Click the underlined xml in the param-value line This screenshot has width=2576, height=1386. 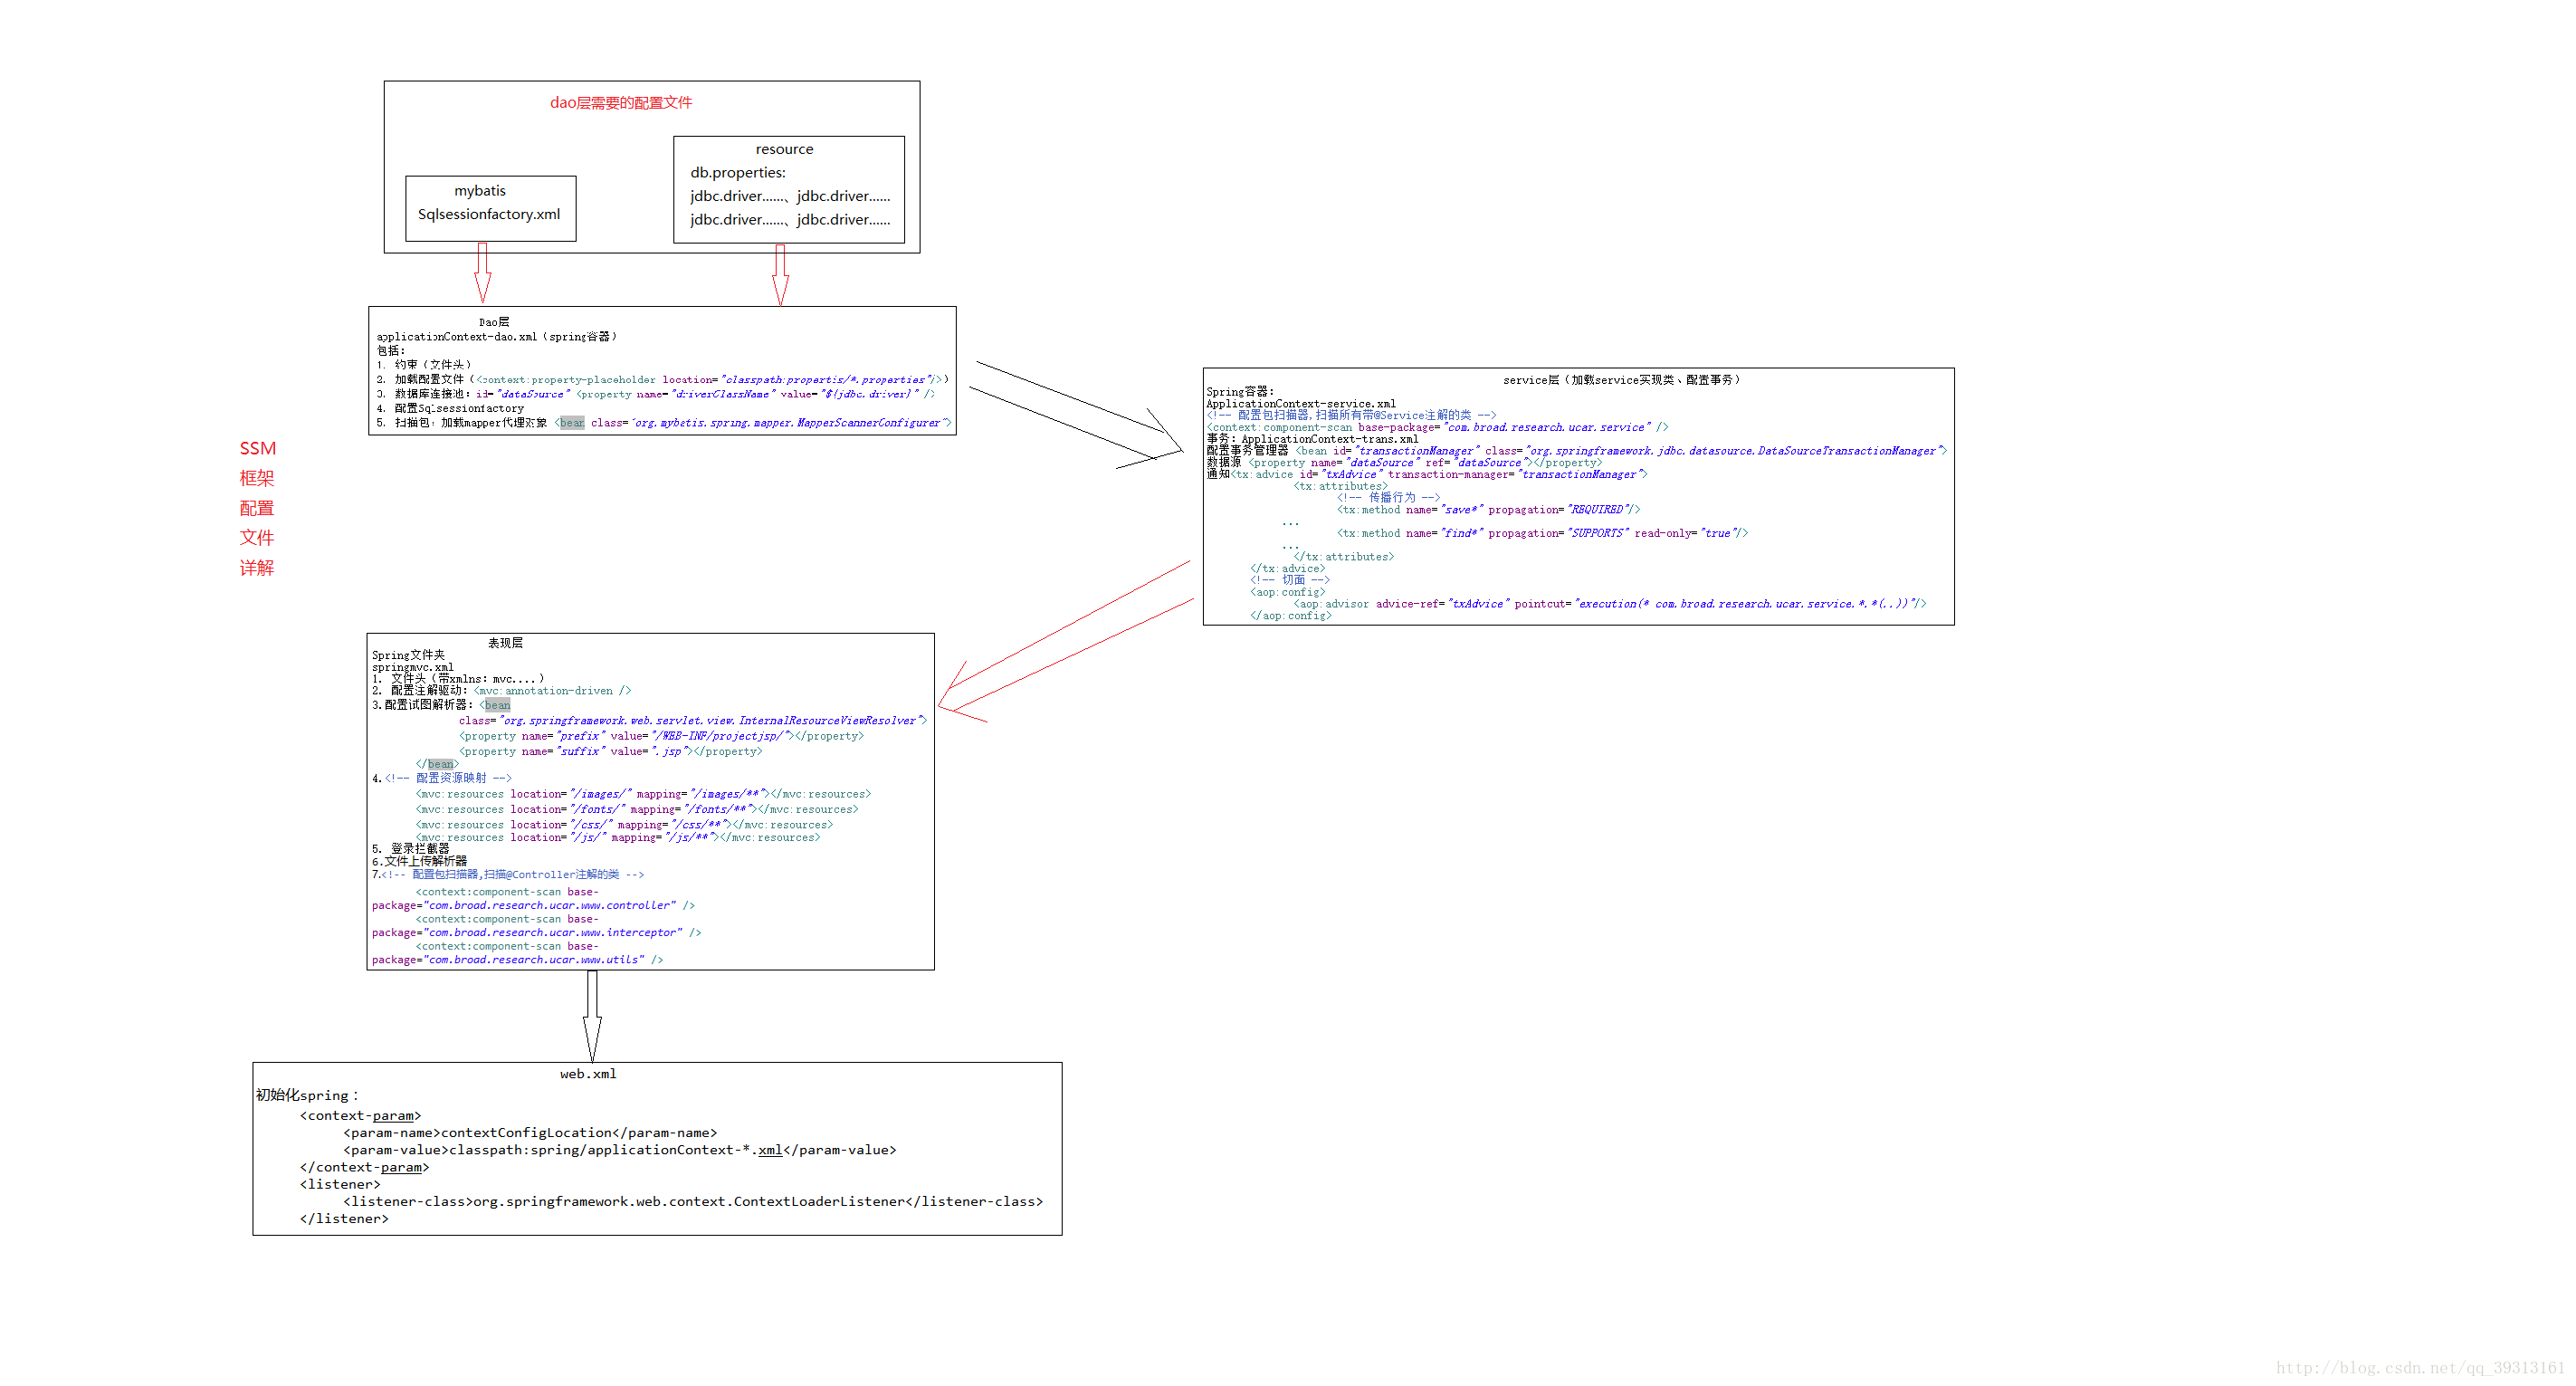[x=770, y=1150]
